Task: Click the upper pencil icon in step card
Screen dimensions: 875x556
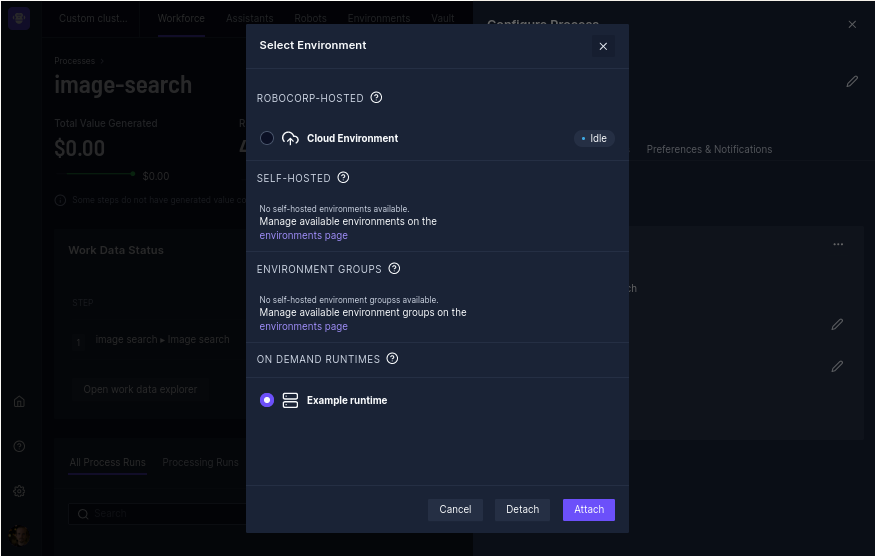Action: [837, 324]
